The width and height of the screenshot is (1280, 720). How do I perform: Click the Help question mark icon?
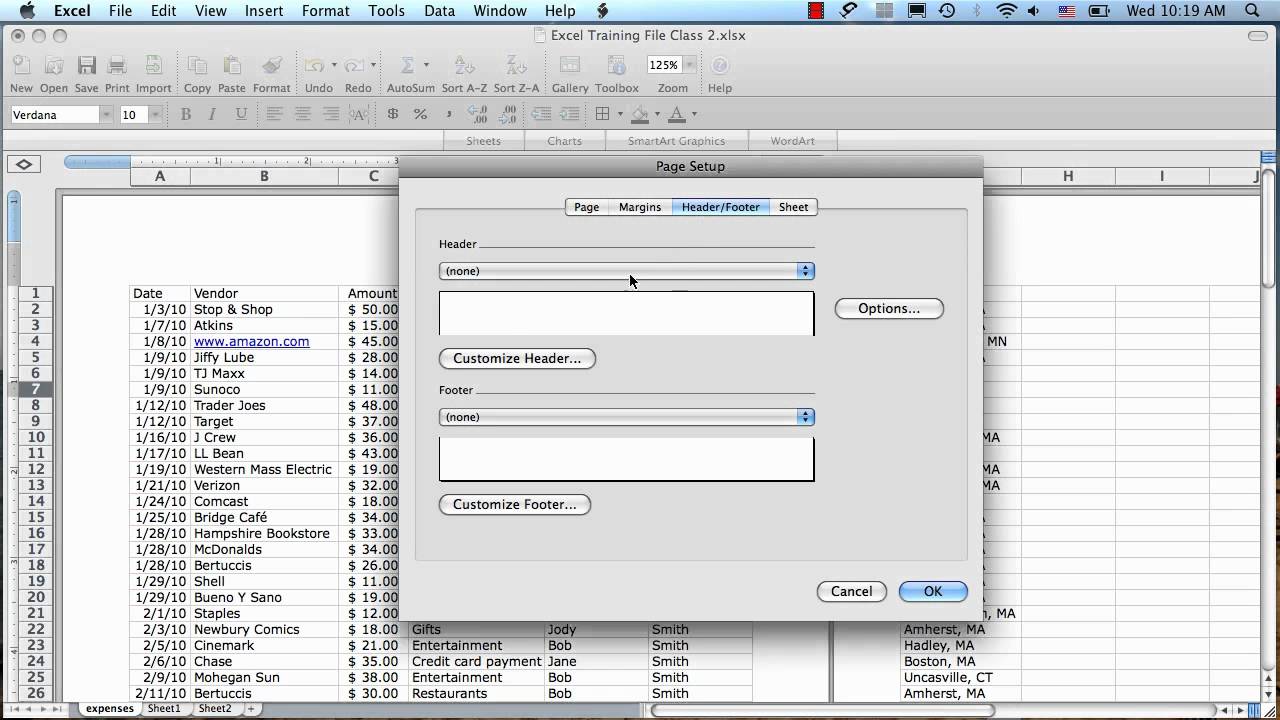tap(720, 66)
